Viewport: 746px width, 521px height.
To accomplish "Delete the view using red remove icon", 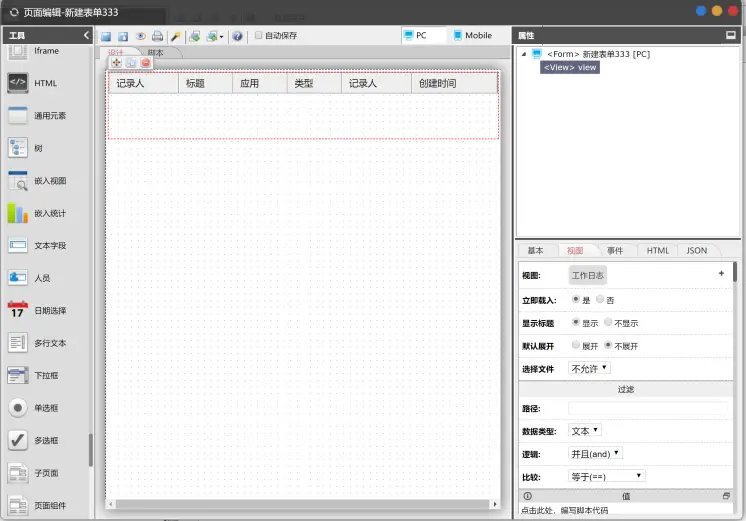I will click(146, 62).
